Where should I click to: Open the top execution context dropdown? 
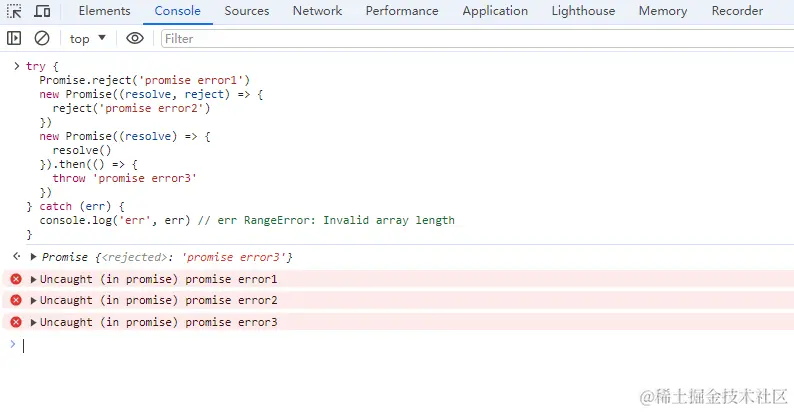(x=88, y=38)
